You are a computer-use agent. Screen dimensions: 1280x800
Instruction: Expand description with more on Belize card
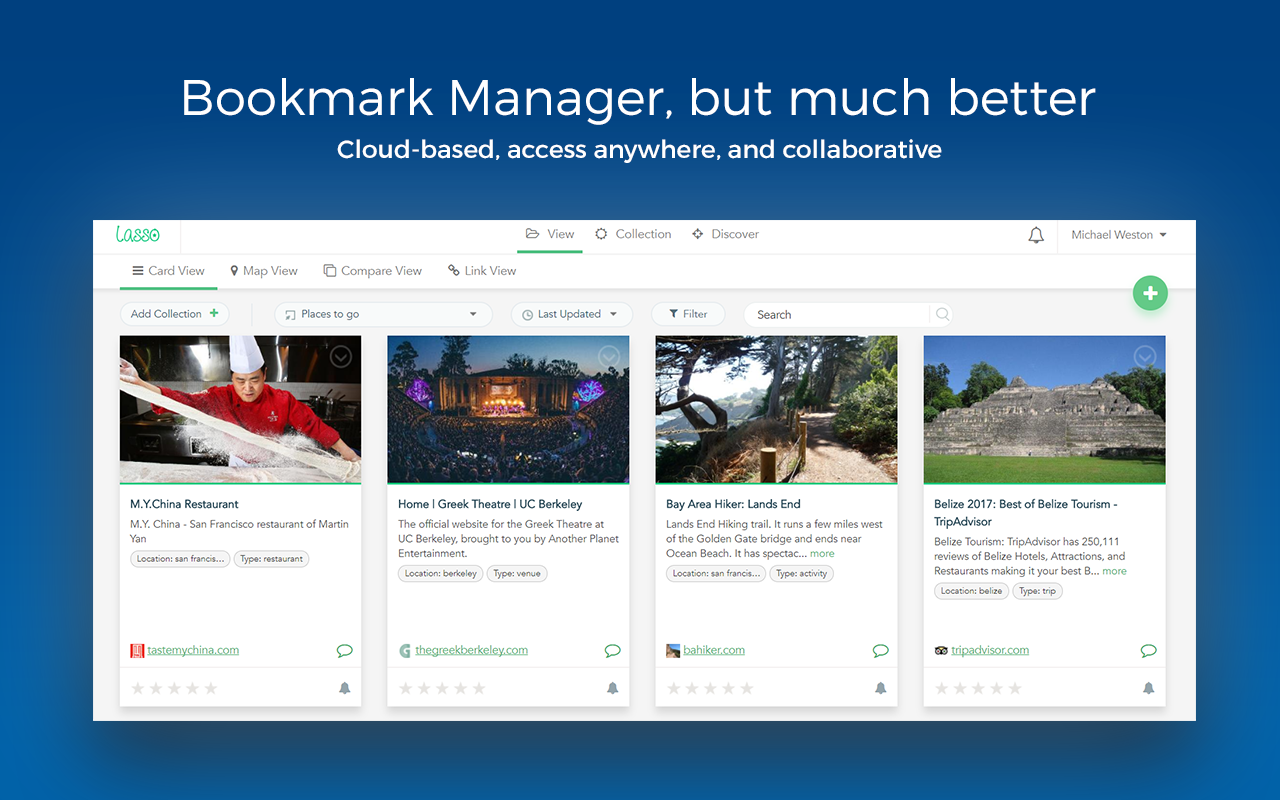coord(1114,571)
